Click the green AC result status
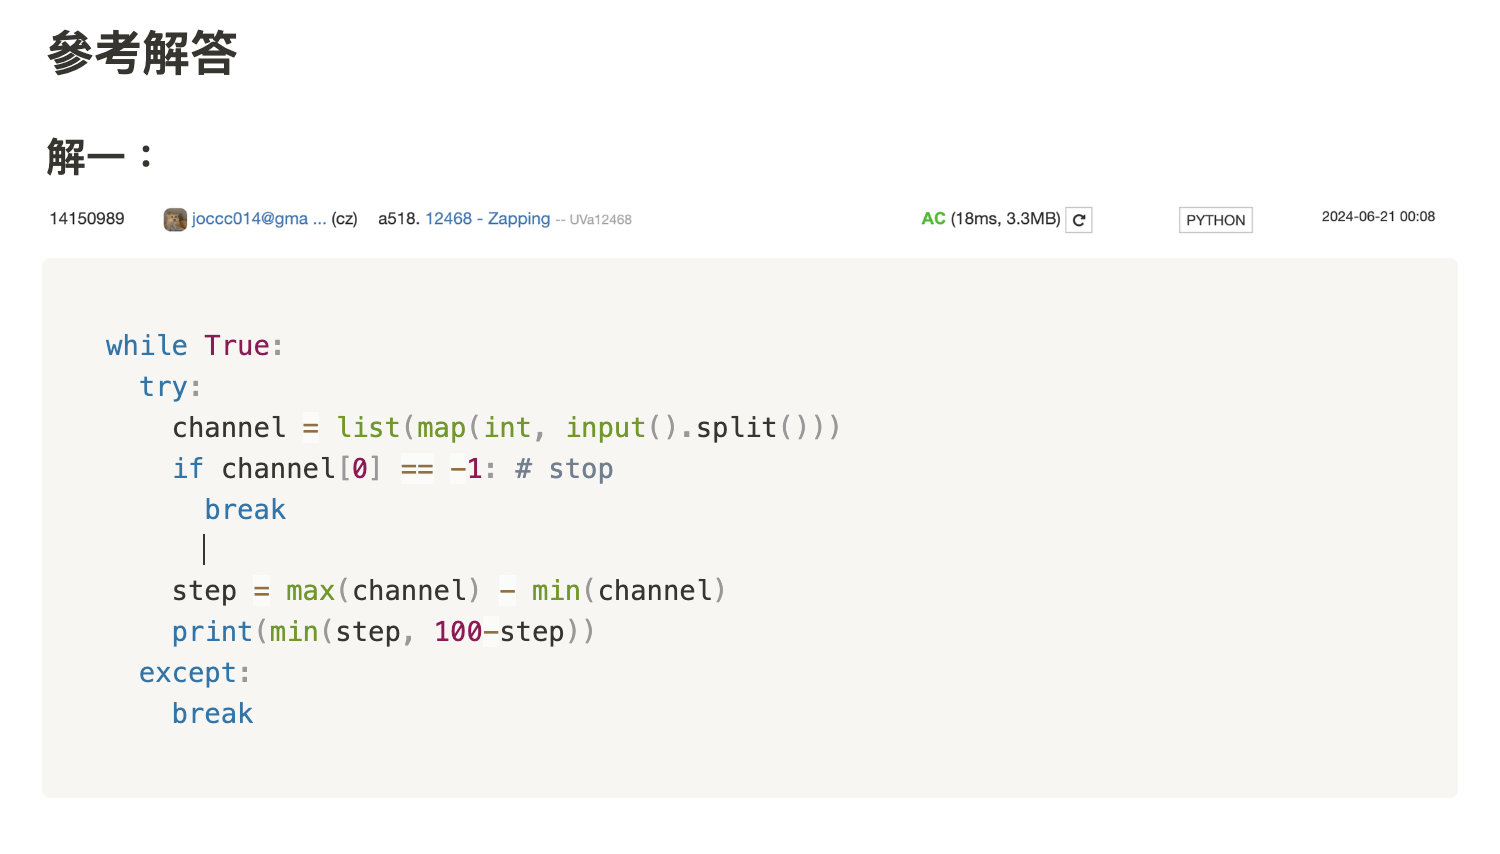Screen dimensions: 1500x854 coord(933,219)
